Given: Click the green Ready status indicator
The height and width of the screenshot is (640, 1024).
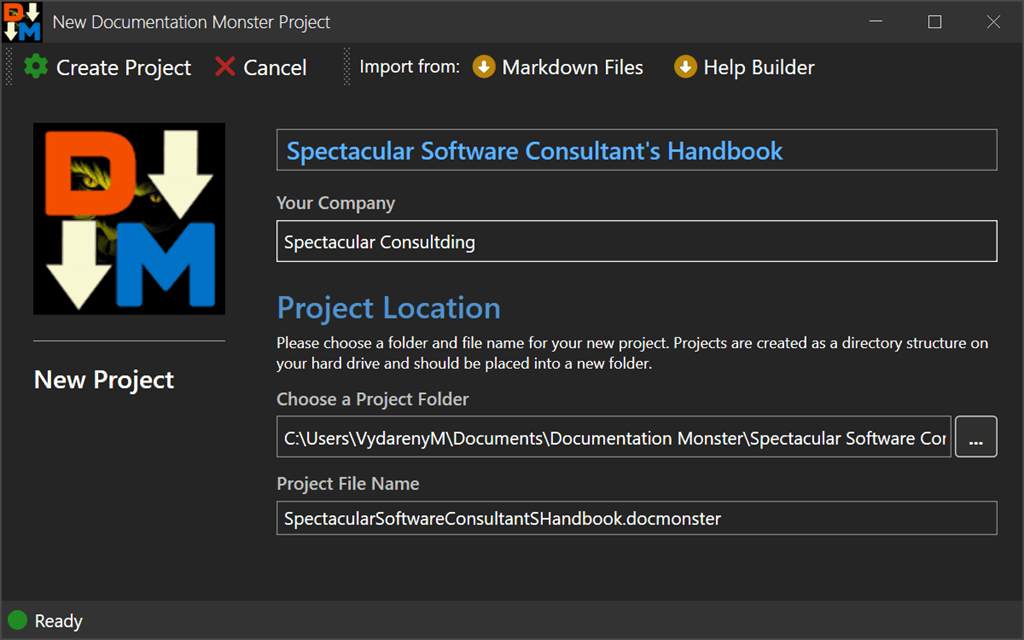Looking at the screenshot, I should coord(18,621).
